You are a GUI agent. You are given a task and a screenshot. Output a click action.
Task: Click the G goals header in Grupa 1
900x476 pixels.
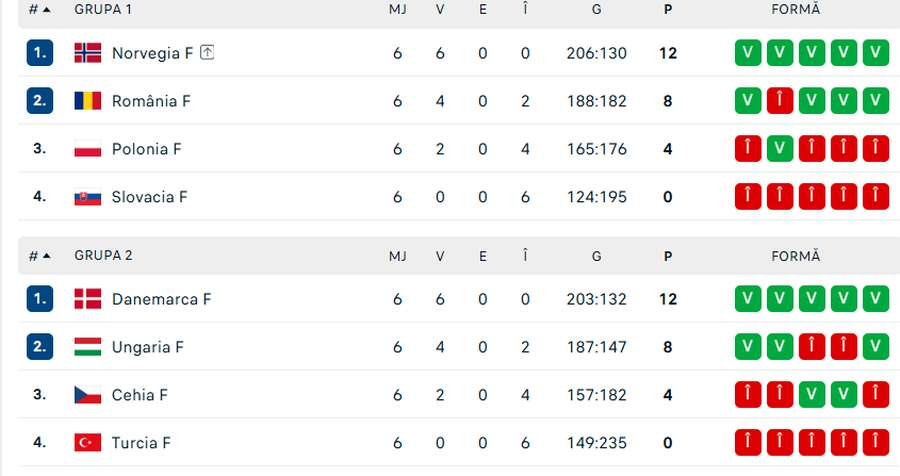click(596, 9)
